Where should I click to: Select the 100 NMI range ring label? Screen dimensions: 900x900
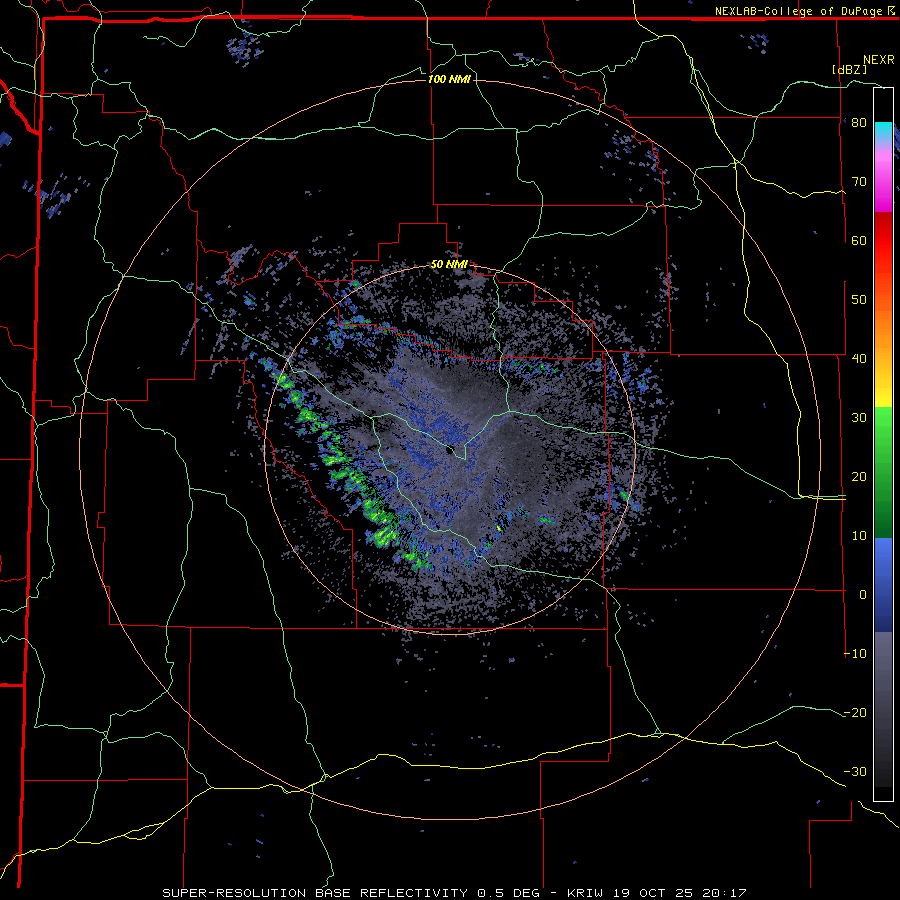coord(449,79)
